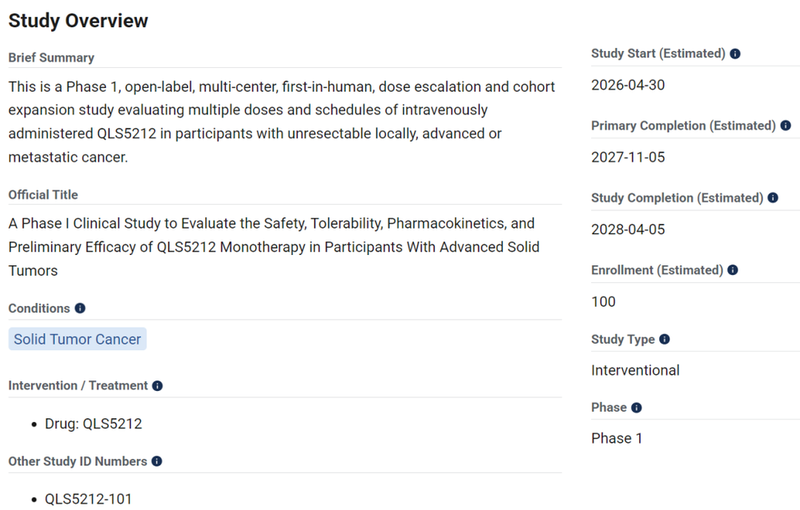
Task: Click the enrollment value 100
Action: pyautogui.click(x=603, y=301)
